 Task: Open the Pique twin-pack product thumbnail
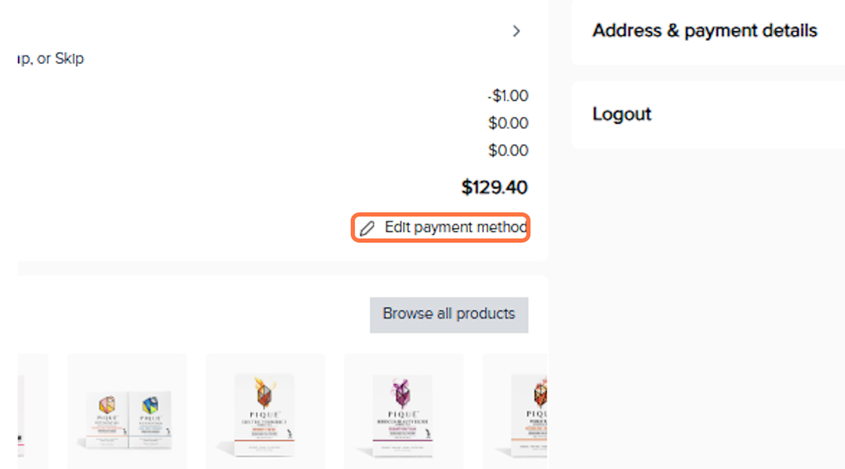(x=127, y=411)
